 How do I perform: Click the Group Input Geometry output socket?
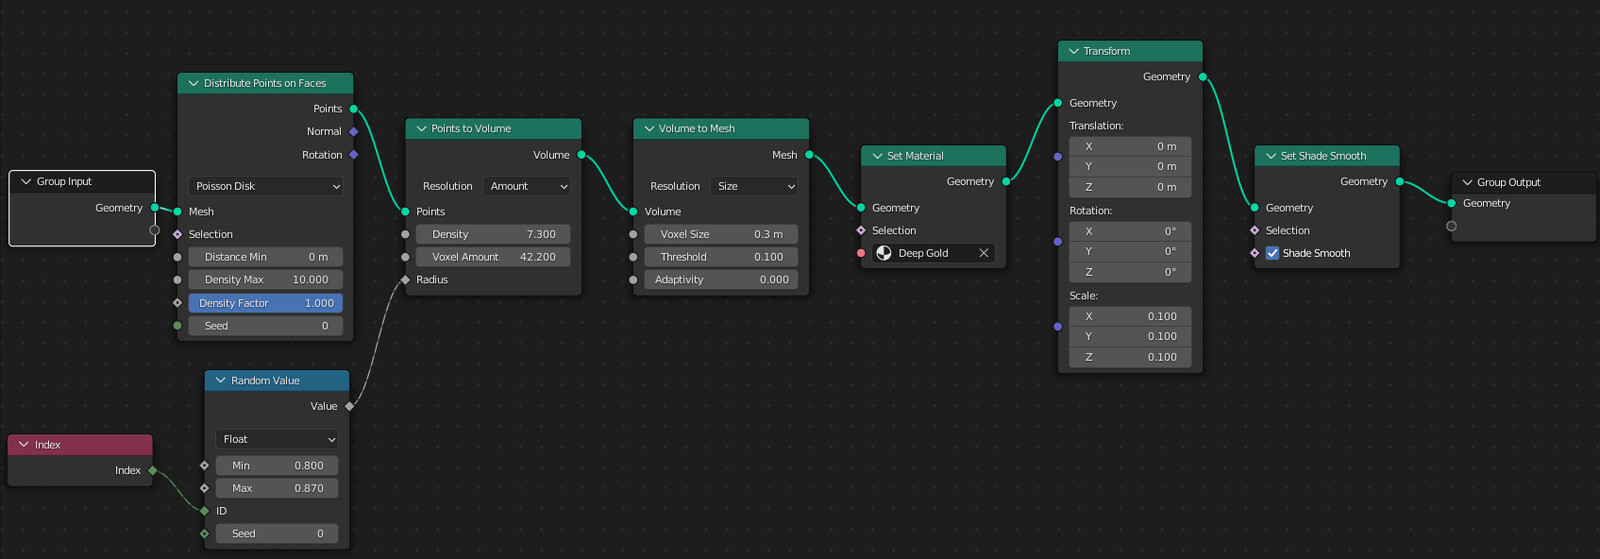point(155,208)
